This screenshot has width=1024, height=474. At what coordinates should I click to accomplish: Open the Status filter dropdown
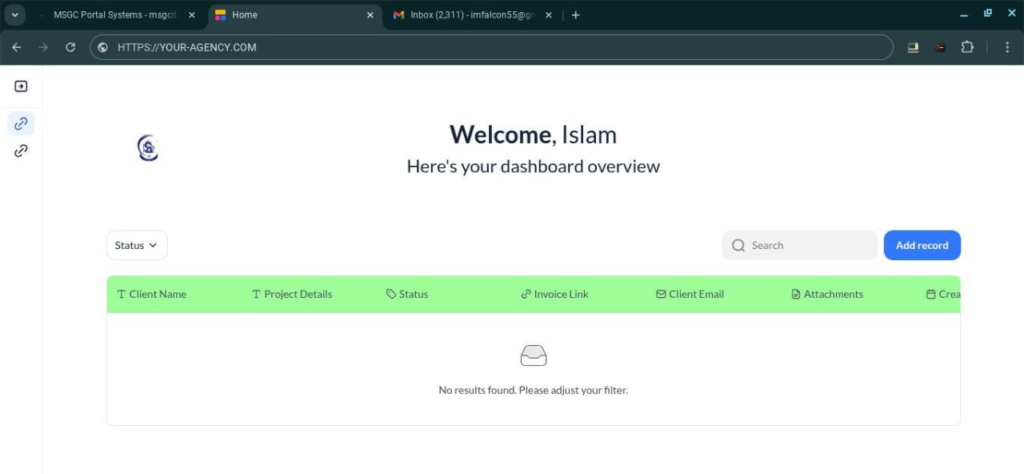pos(137,245)
